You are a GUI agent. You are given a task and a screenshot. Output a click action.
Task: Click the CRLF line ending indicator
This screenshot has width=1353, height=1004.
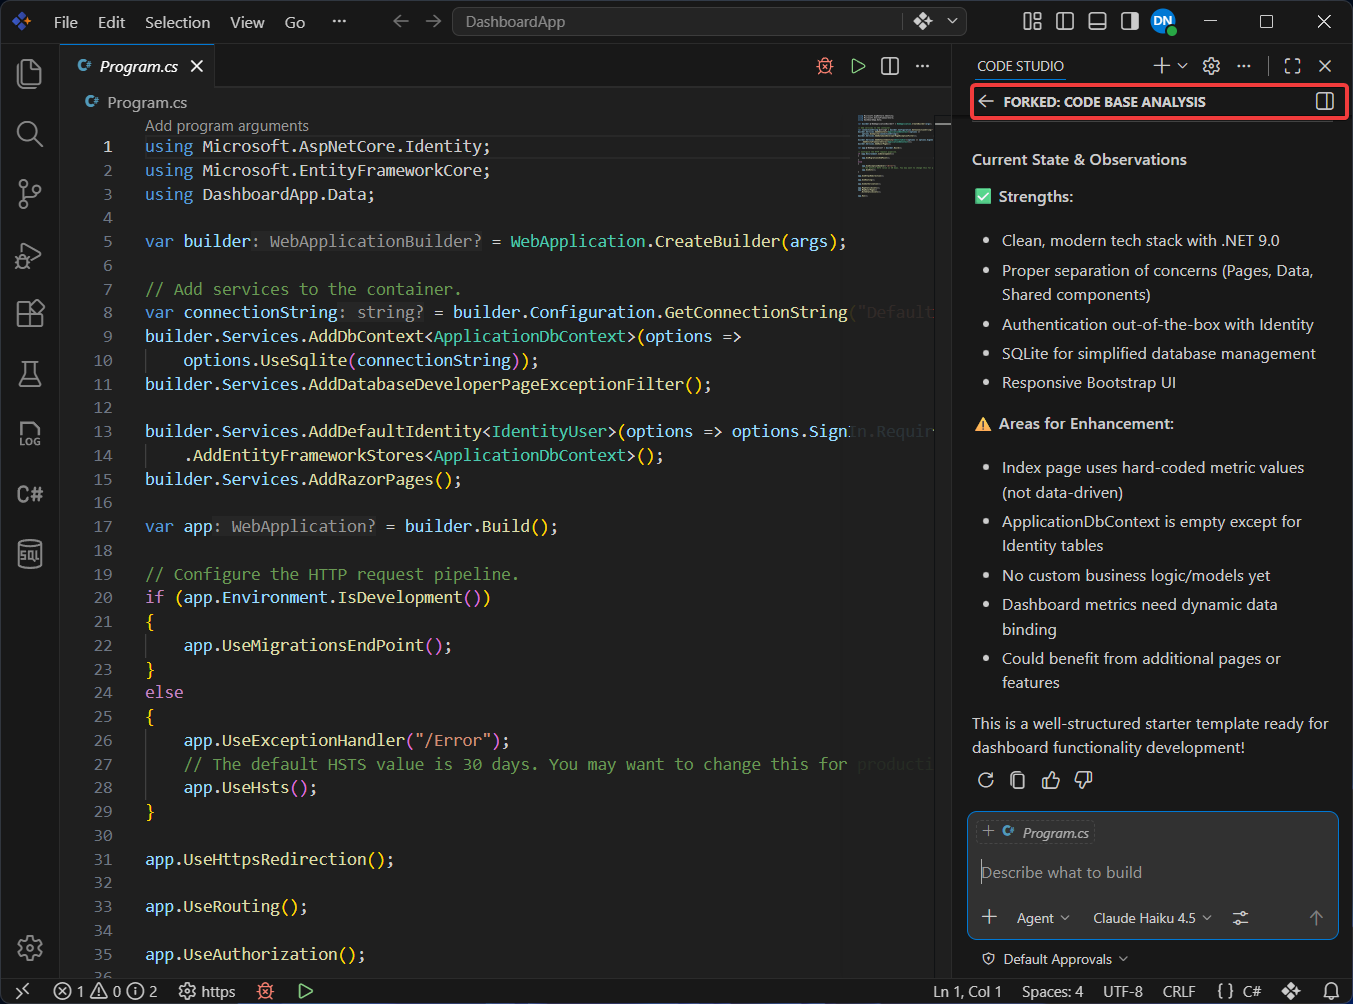click(x=1179, y=991)
